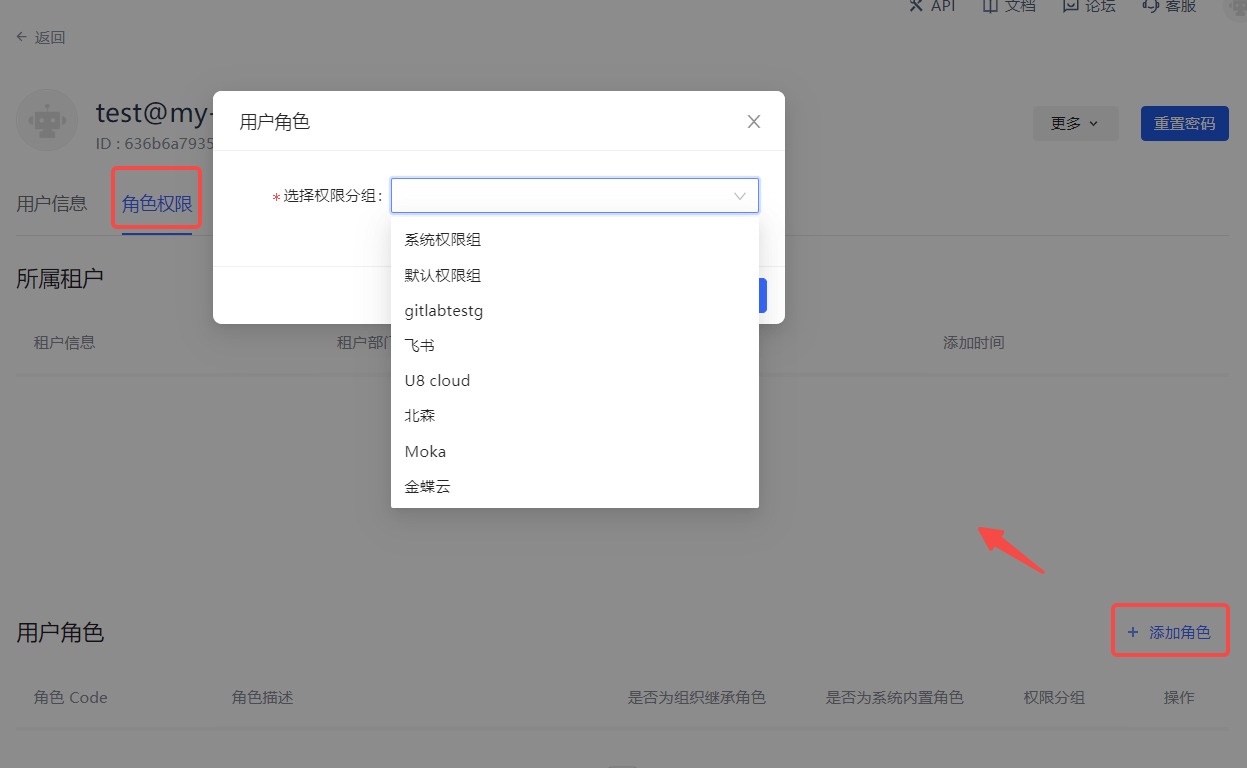Select 系统权限组 from the list
Viewport: 1247px width, 768px height.
[443, 240]
